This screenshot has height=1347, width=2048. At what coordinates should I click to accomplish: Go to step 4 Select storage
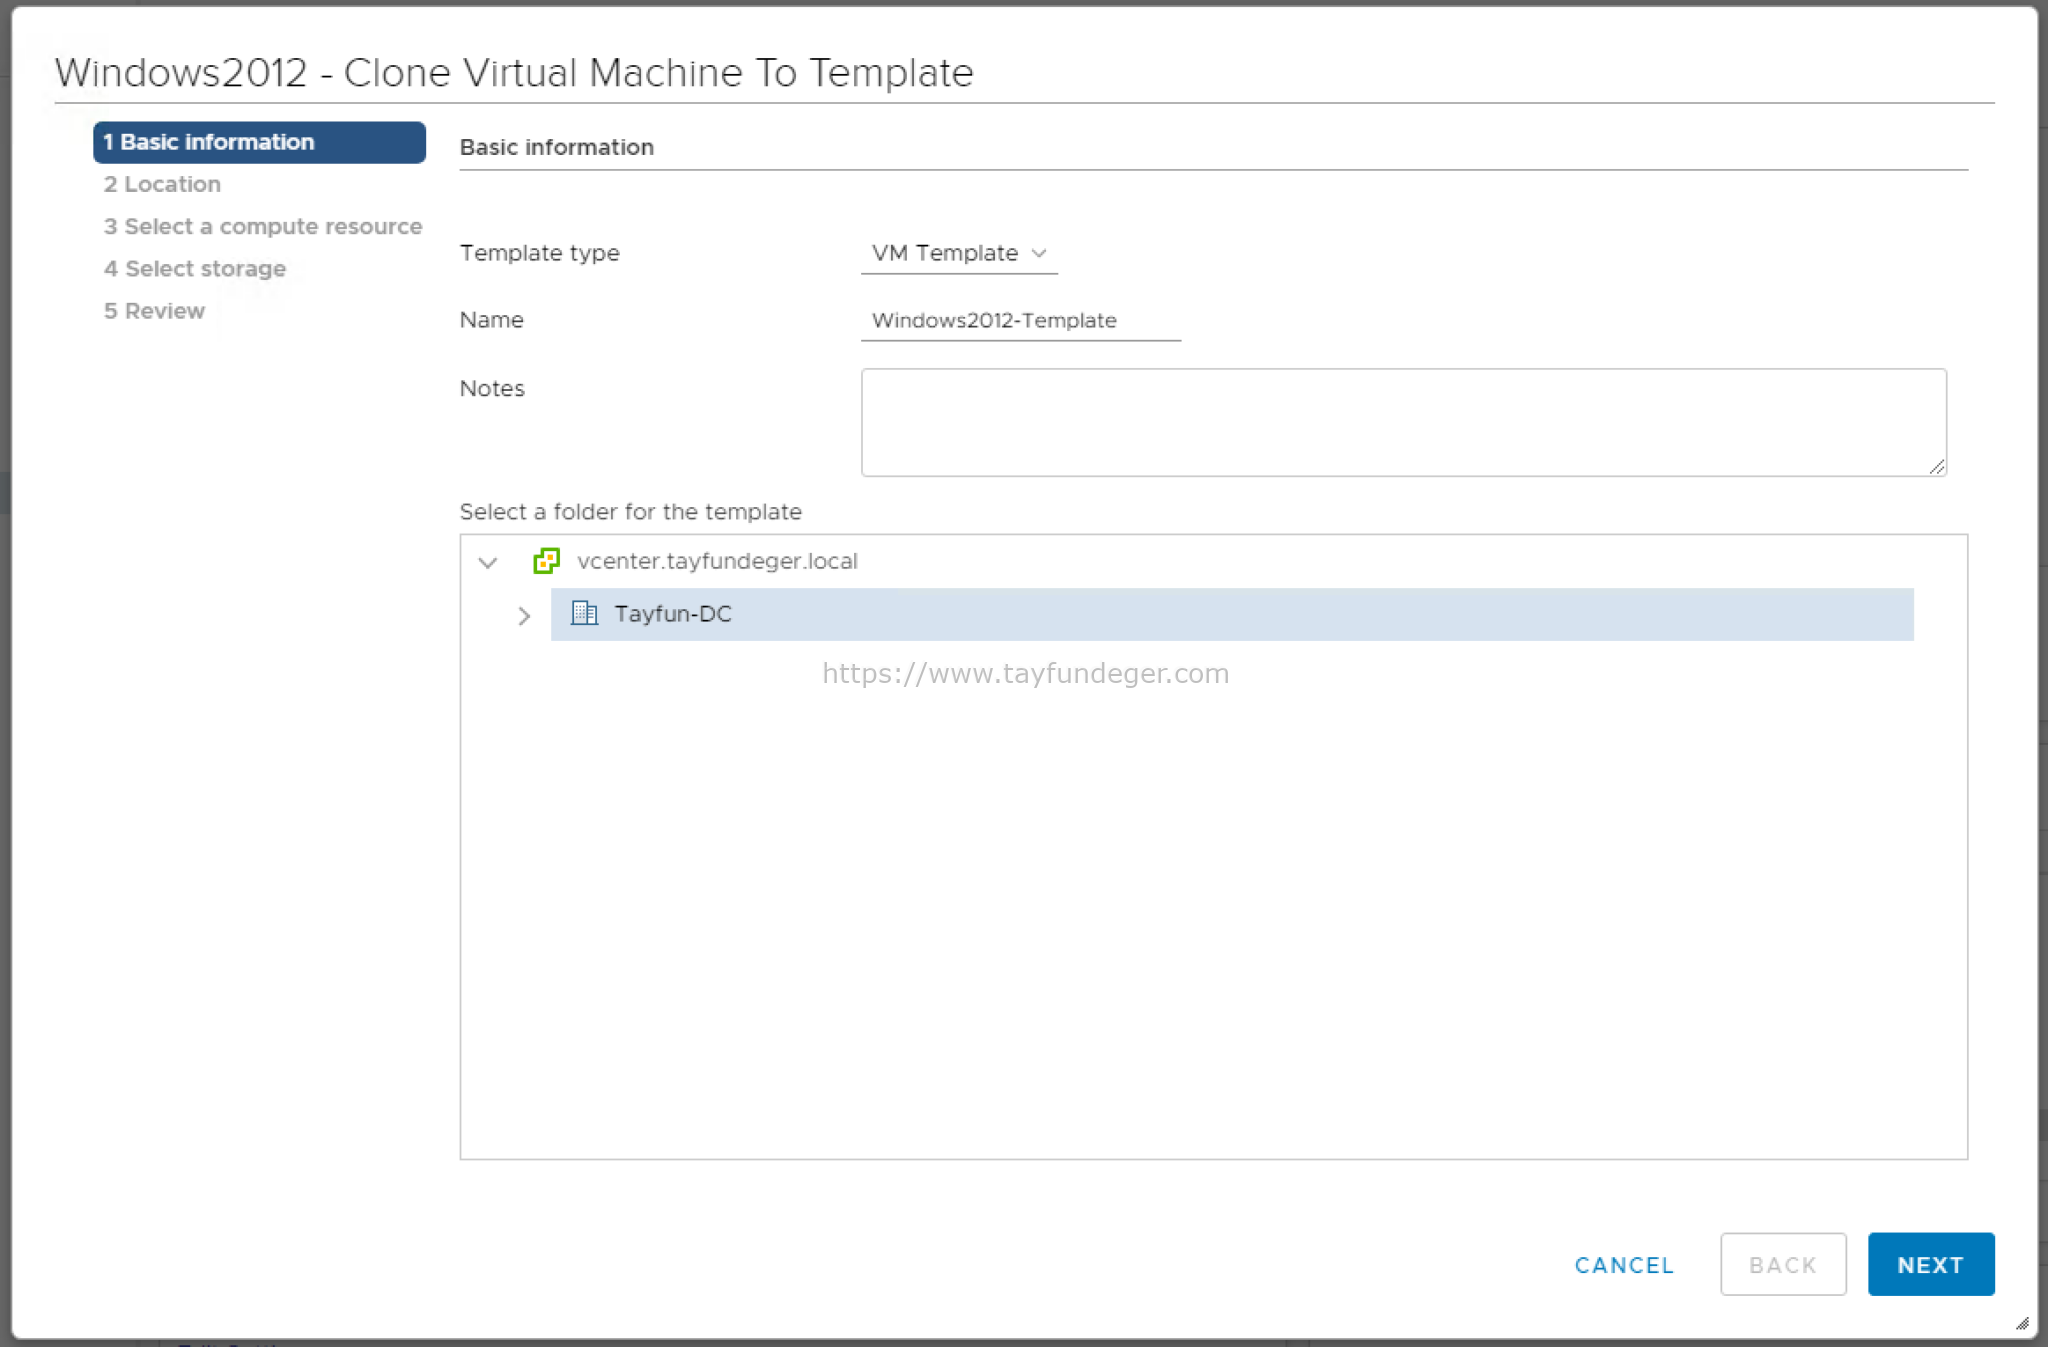(x=195, y=268)
